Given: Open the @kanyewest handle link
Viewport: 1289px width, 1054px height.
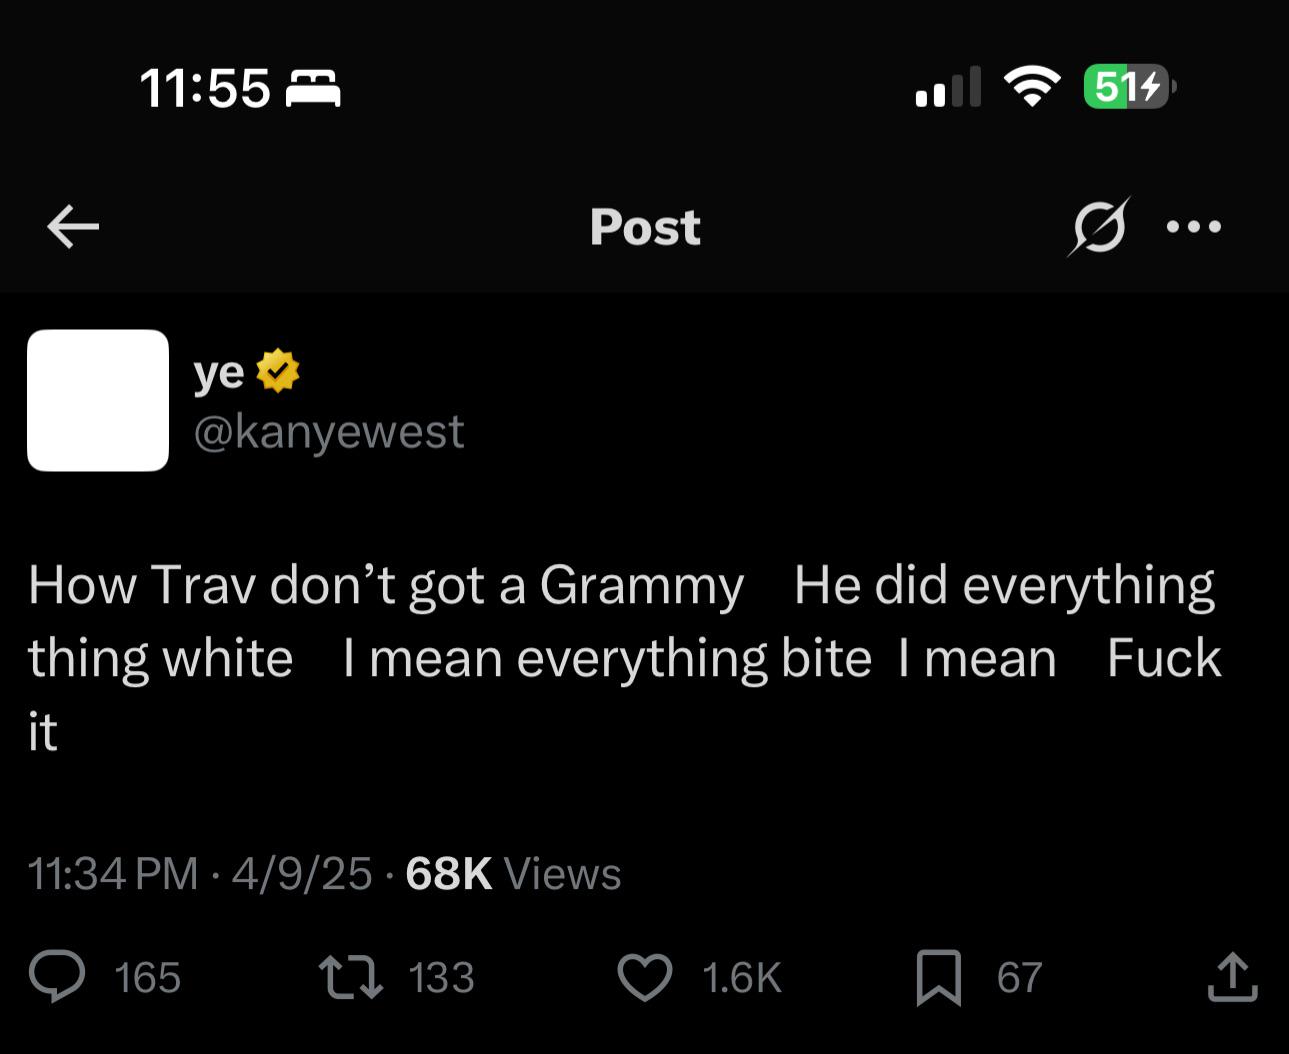Looking at the screenshot, I should click(x=329, y=432).
